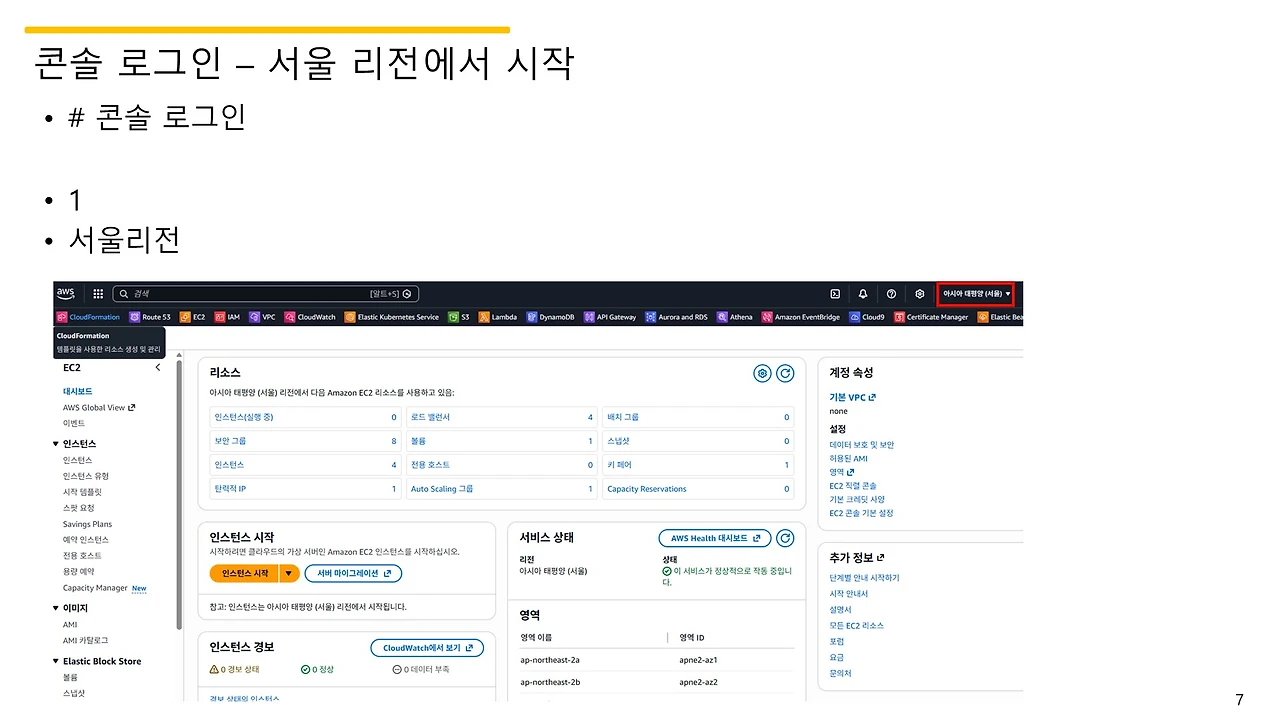This screenshot has width=1280, height=720.
Task: Open the help question-mark icon
Action: pos(891,293)
